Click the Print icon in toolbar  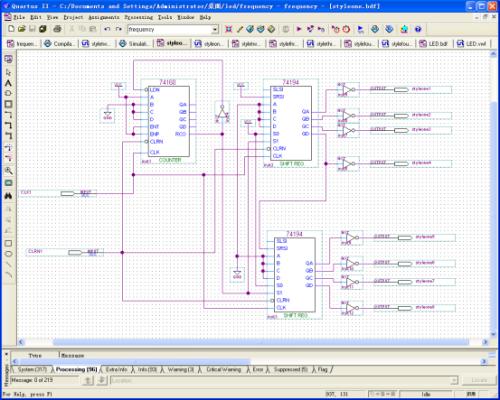57,29
